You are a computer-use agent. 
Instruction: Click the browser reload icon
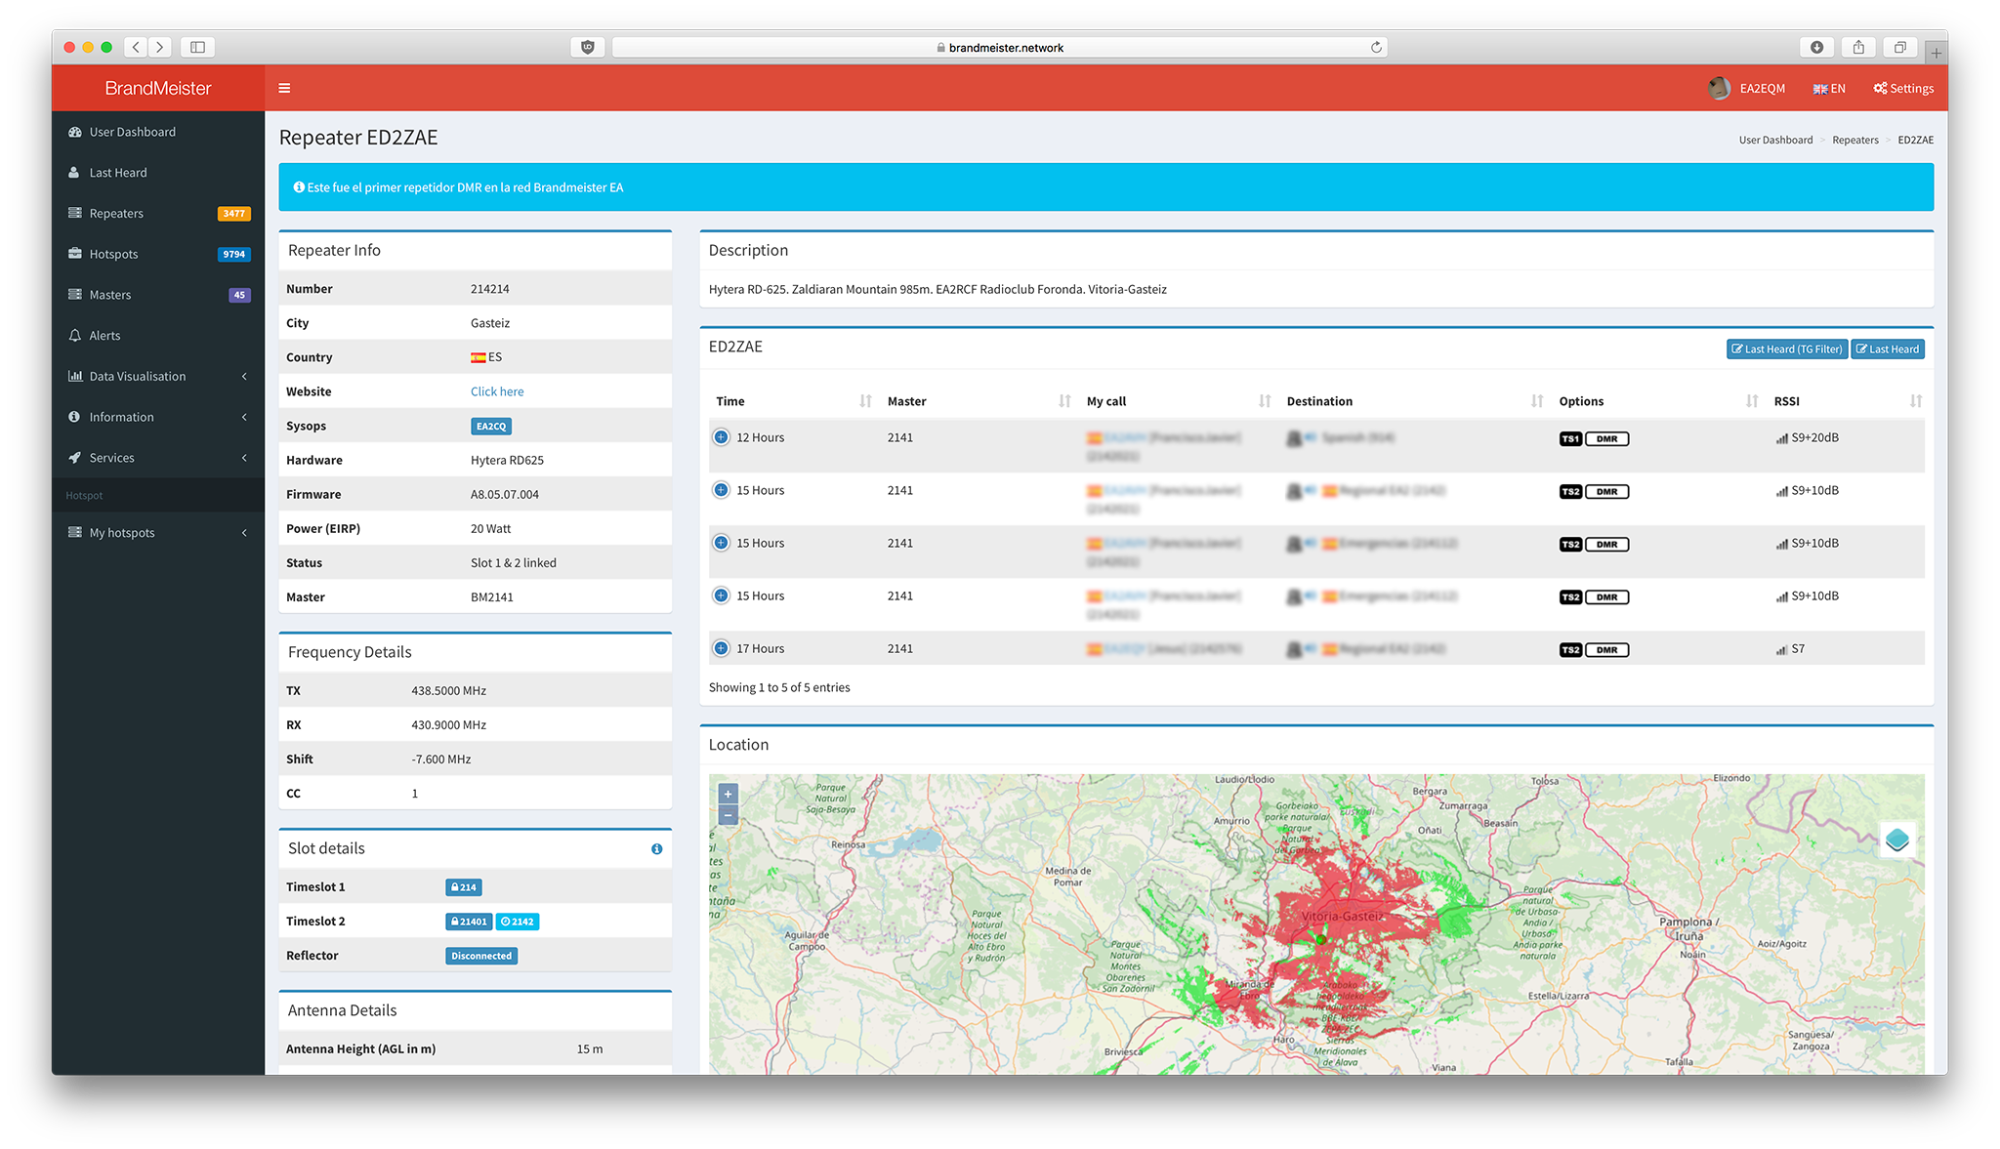coord(1376,47)
